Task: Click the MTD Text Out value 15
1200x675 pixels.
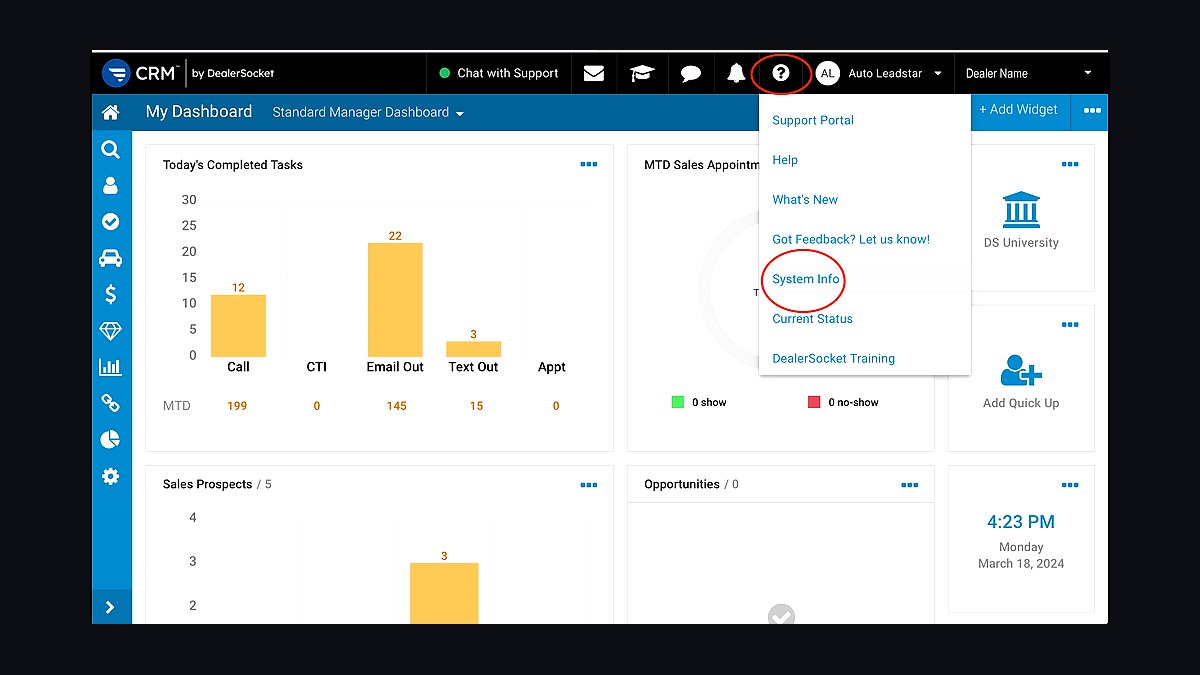Action: (476, 406)
